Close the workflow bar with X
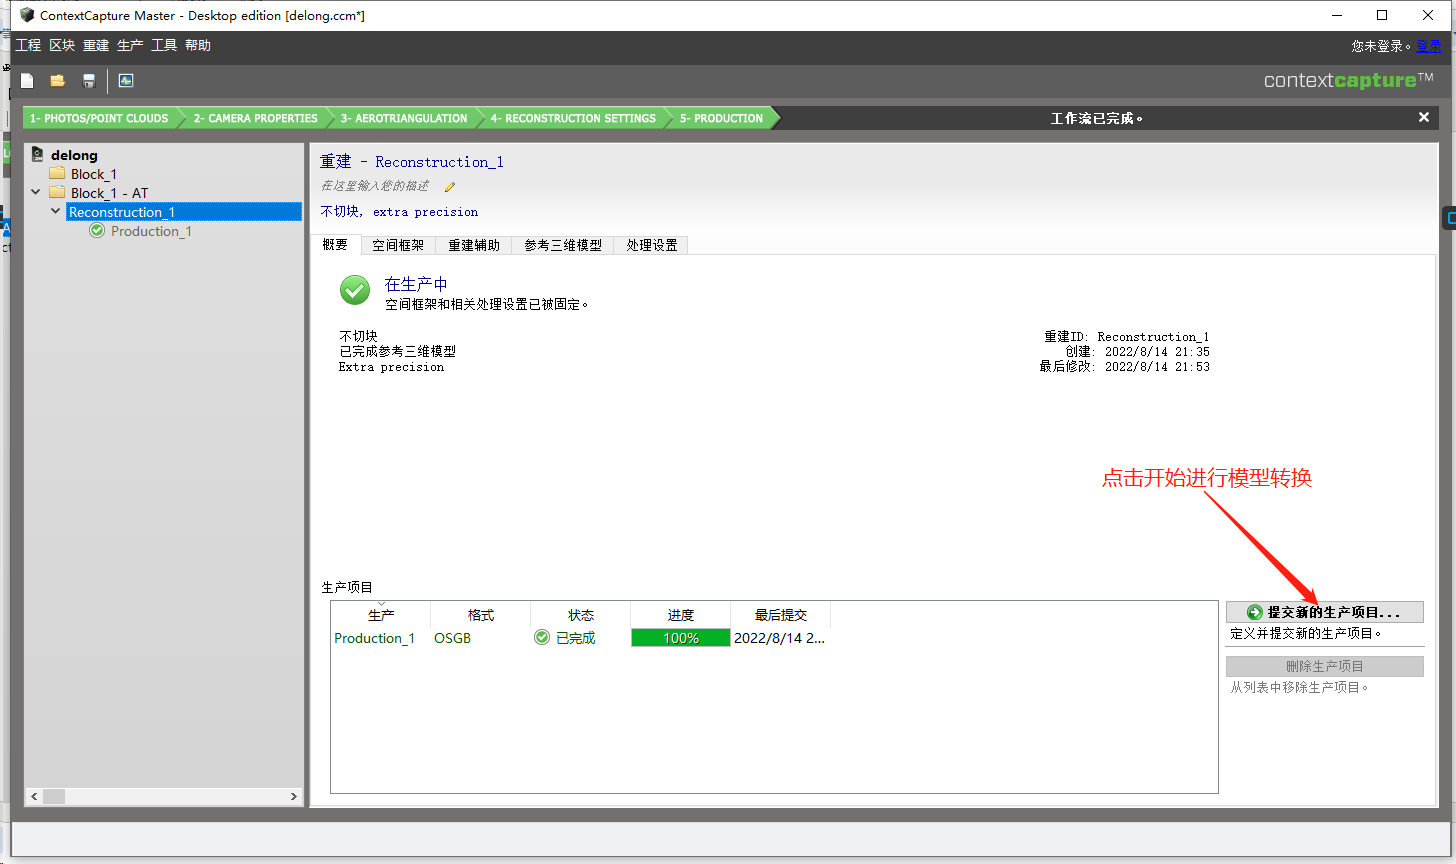The width and height of the screenshot is (1456, 864). coord(1424,118)
